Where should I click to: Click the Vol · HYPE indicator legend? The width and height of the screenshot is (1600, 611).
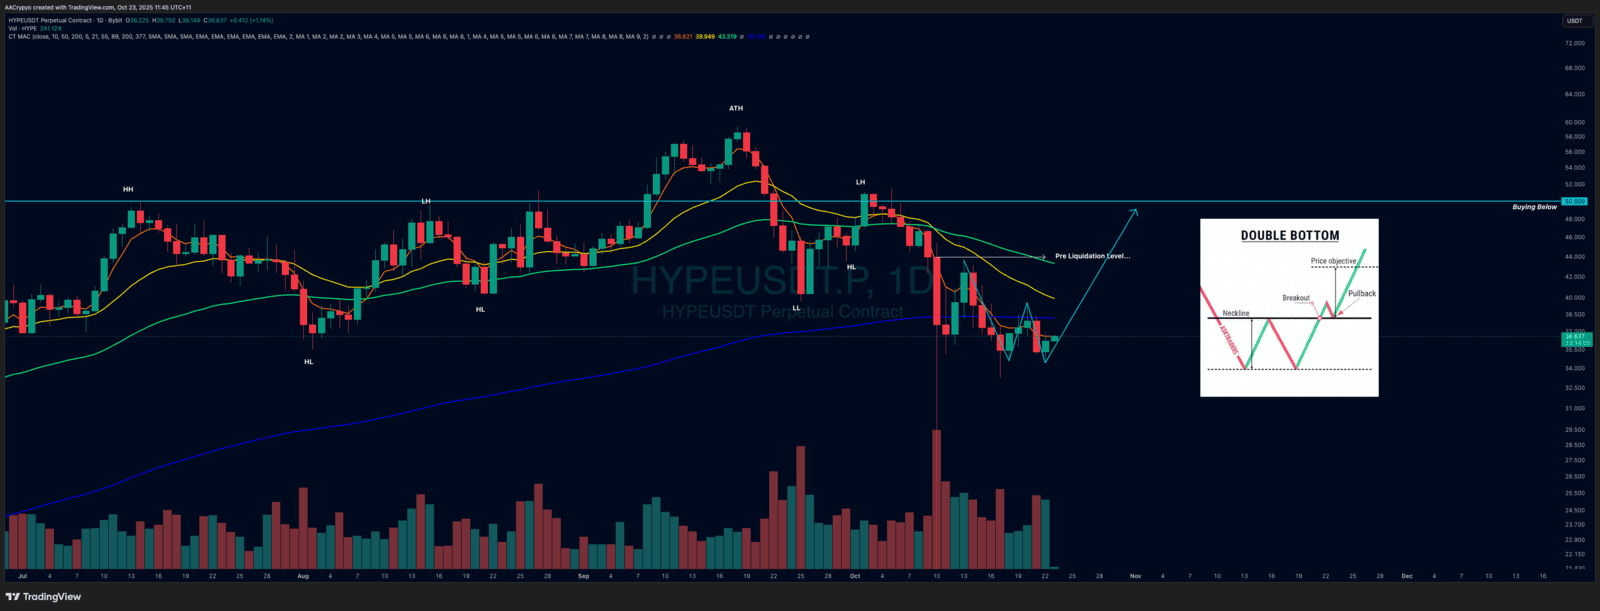coord(22,28)
